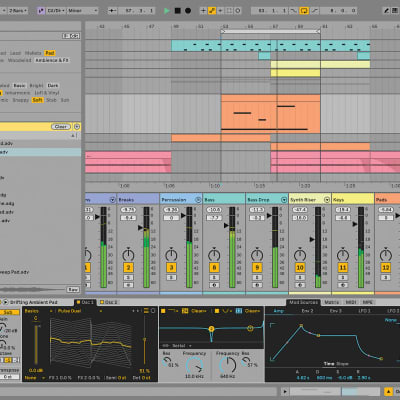
Task: Click the Bass Drop track pan knob
Action: (x=257, y=255)
